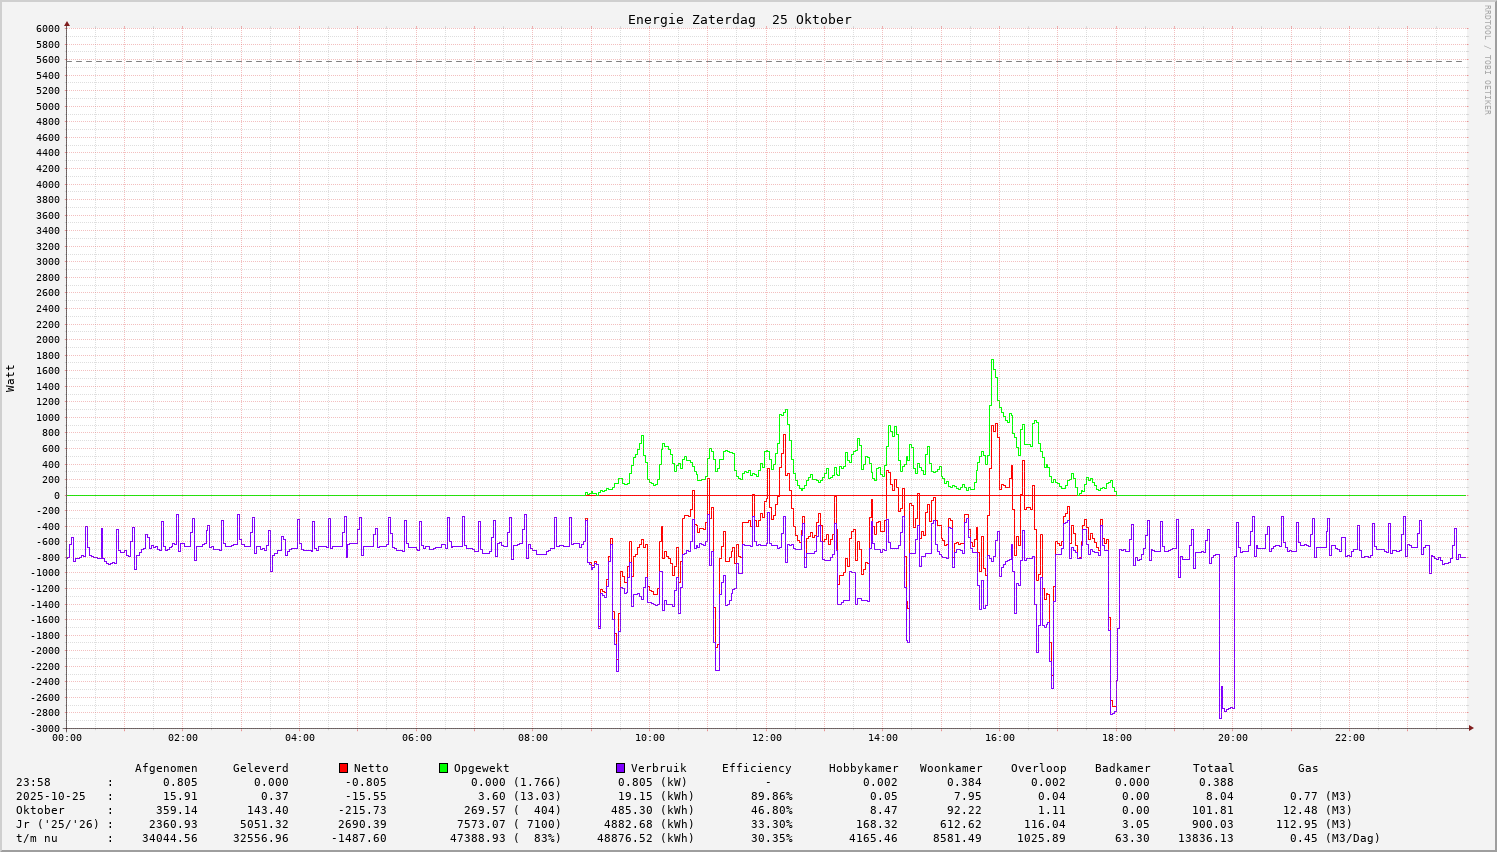Viewport: 1497px width, 852px height.
Task: Select the 2025-10-25 row label
Action: coord(50,796)
